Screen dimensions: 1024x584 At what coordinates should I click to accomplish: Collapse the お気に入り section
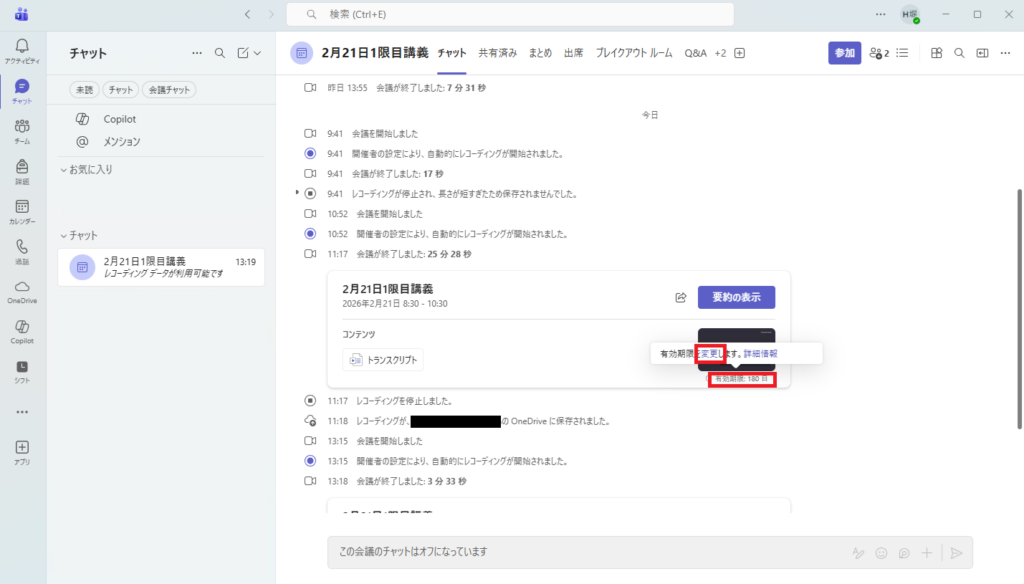tap(64, 170)
